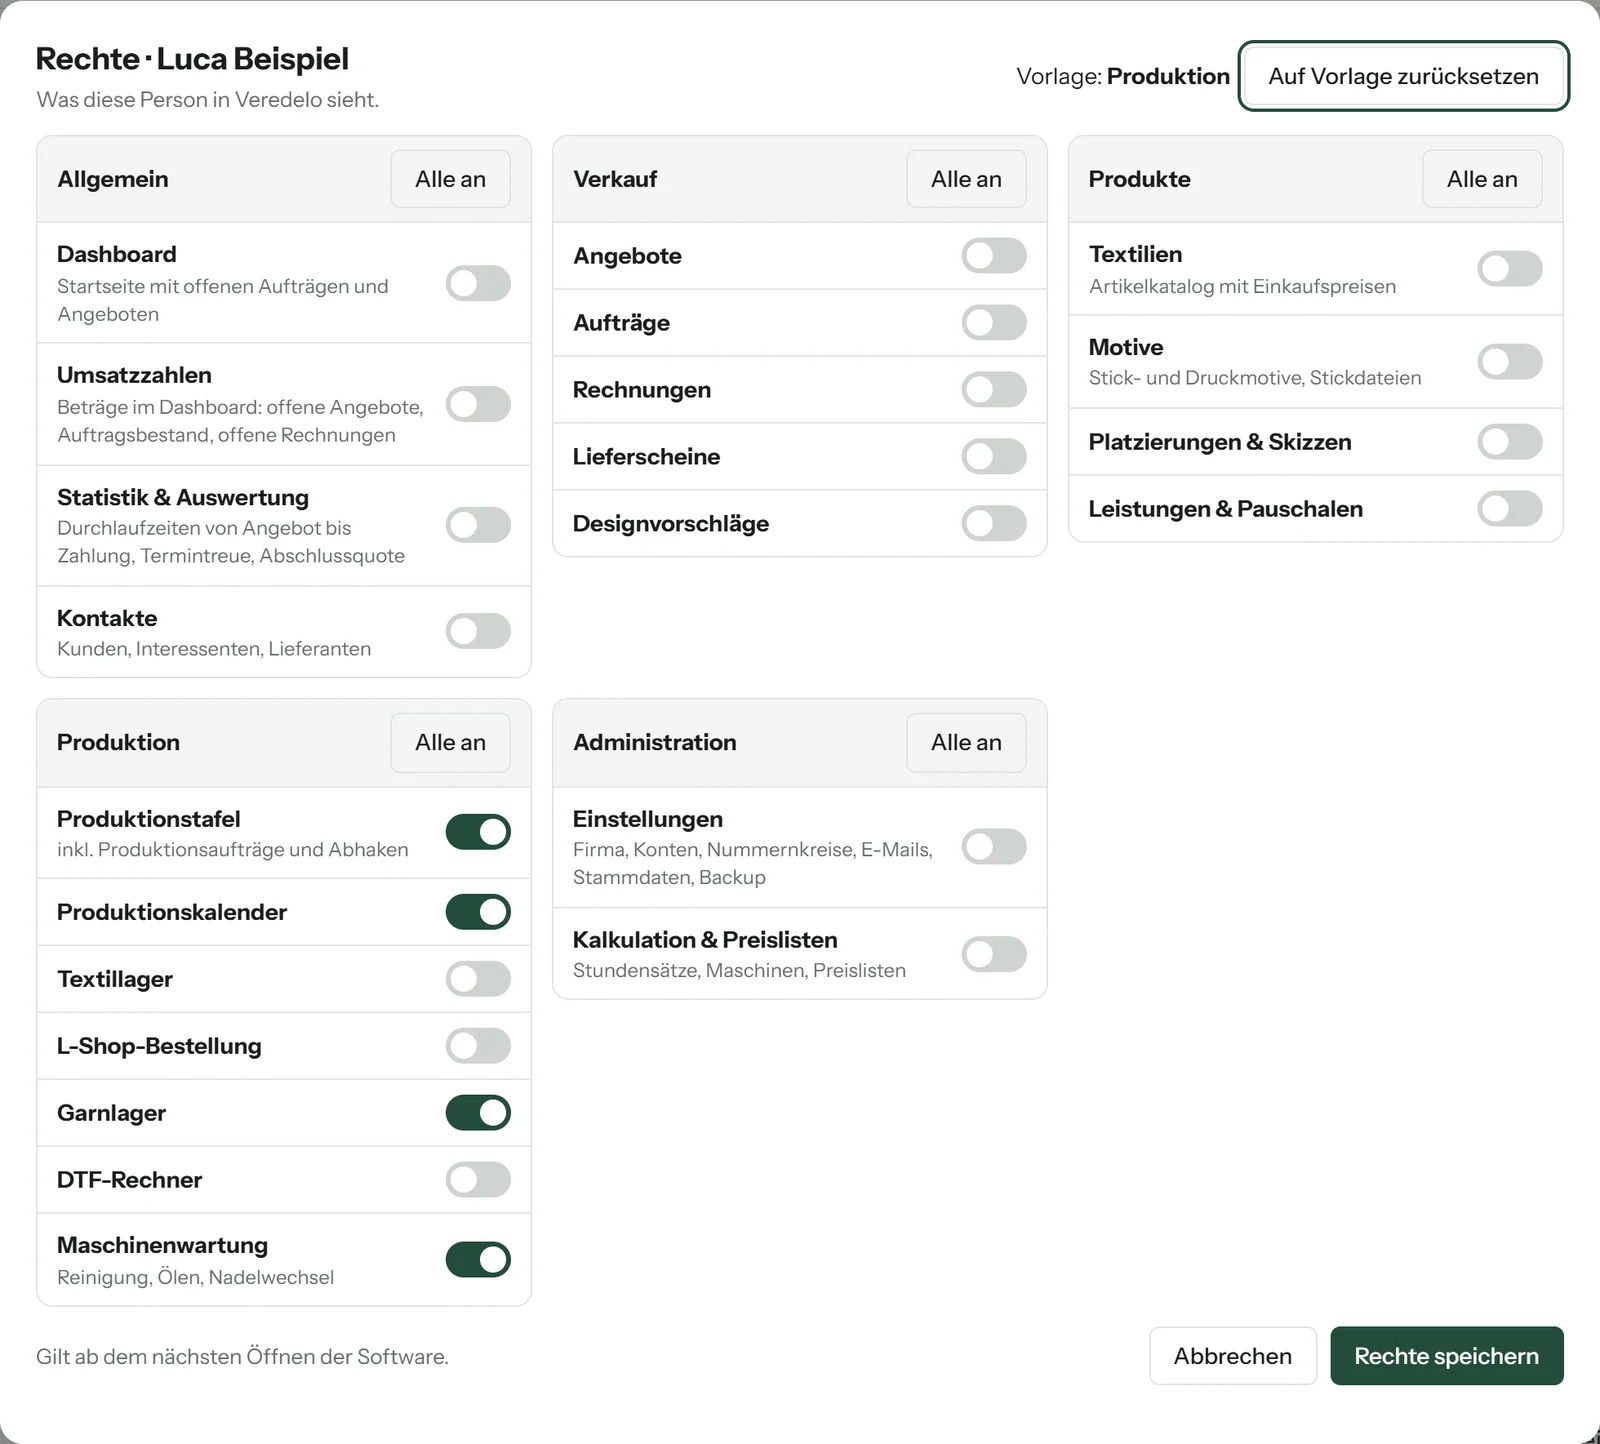Disable the Produktionstafel toggle
This screenshot has height=1444, width=1600.
[x=478, y=832]
